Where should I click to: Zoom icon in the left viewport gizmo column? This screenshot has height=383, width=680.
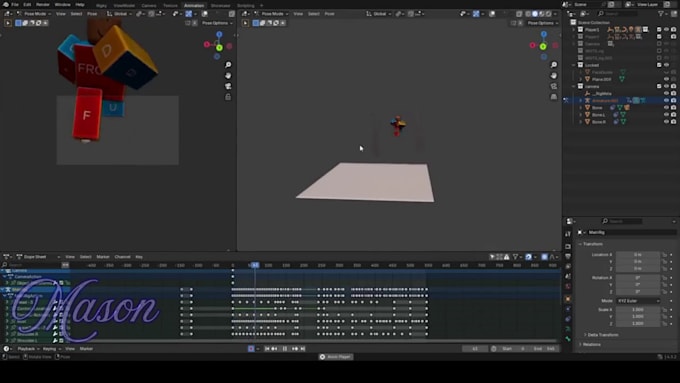tap(228, 65)
